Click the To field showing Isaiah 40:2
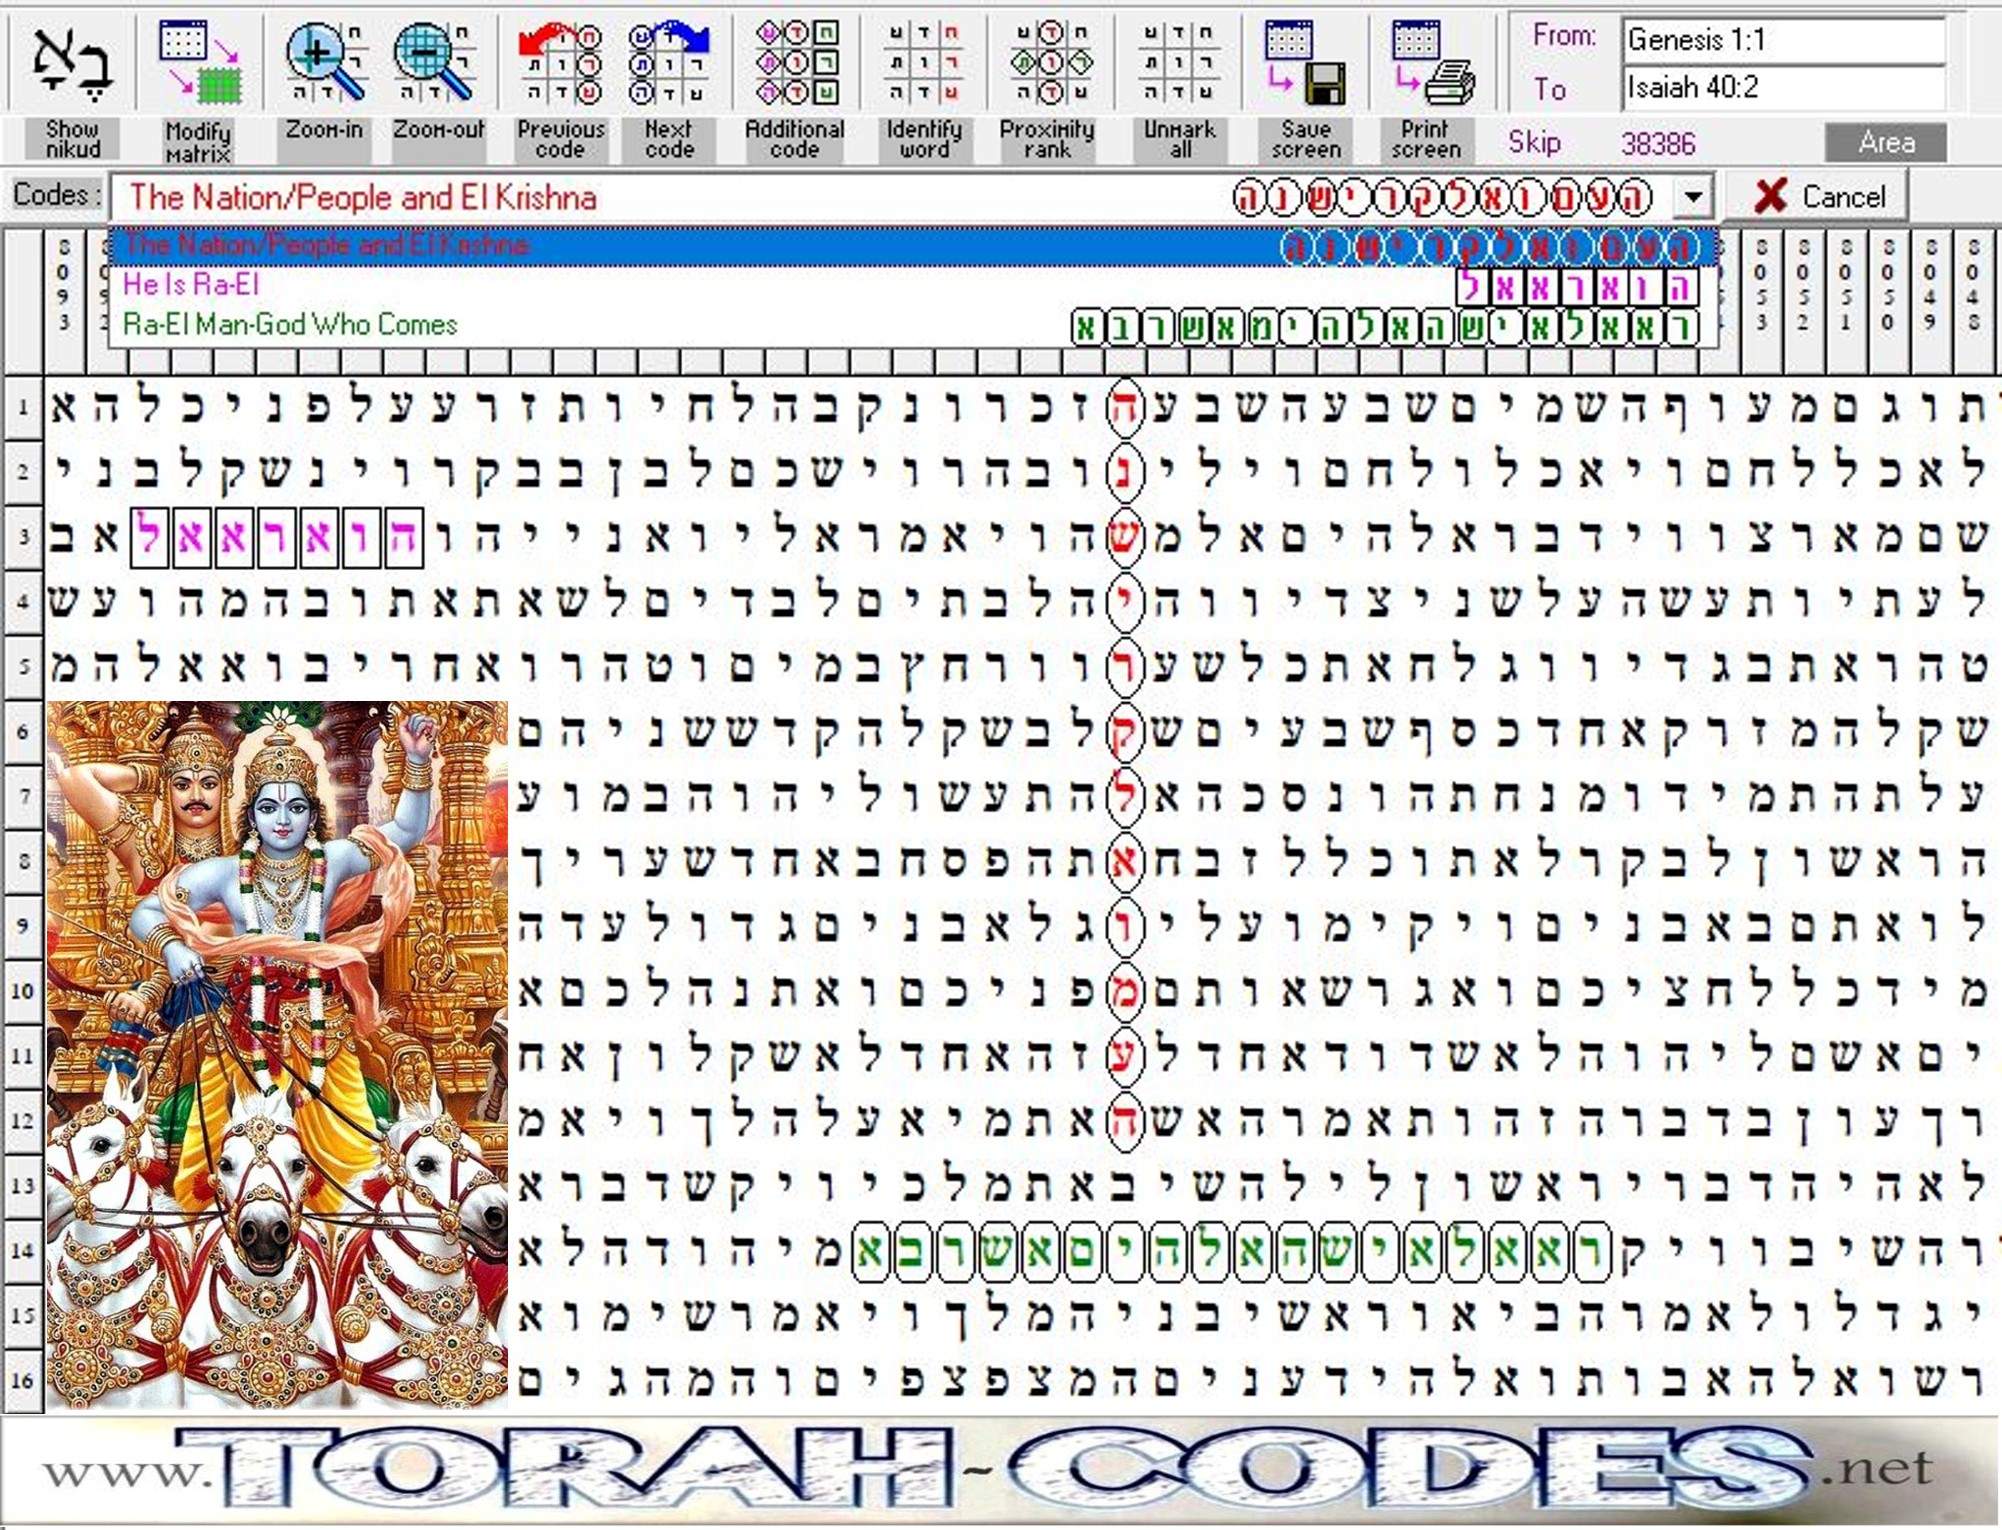The width and height of the screenshot is (2002, 1530). tap(1782, 88)
